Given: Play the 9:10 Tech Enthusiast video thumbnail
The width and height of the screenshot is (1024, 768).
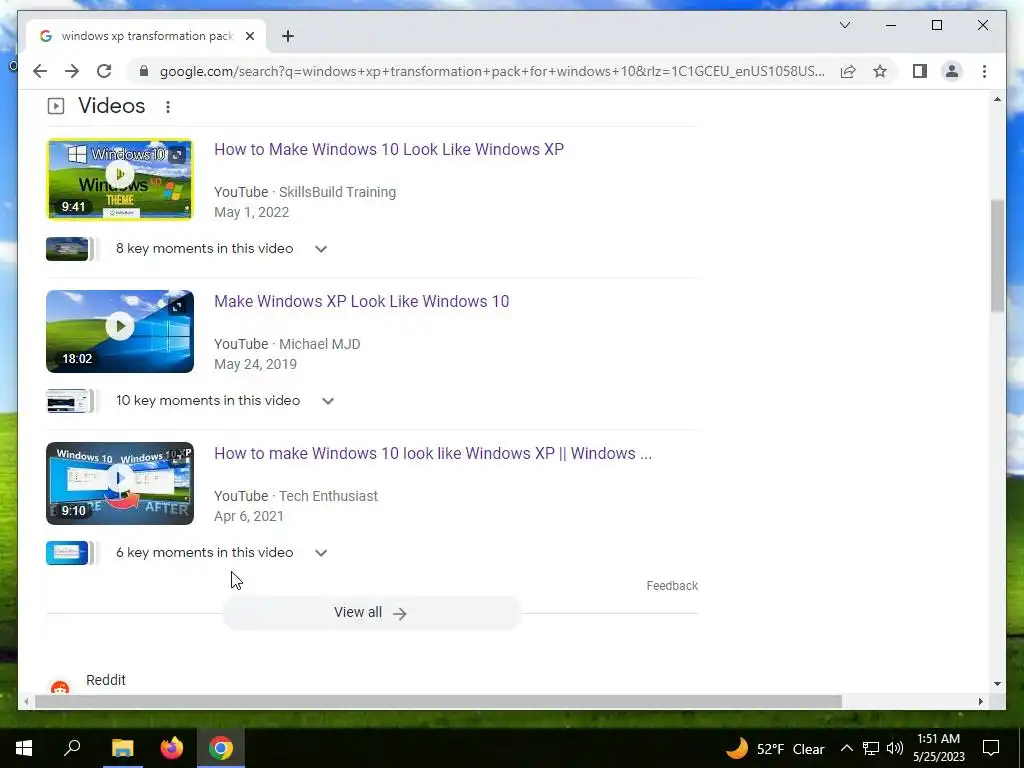Looking at the screenshot, I should (x=120, y=483).
